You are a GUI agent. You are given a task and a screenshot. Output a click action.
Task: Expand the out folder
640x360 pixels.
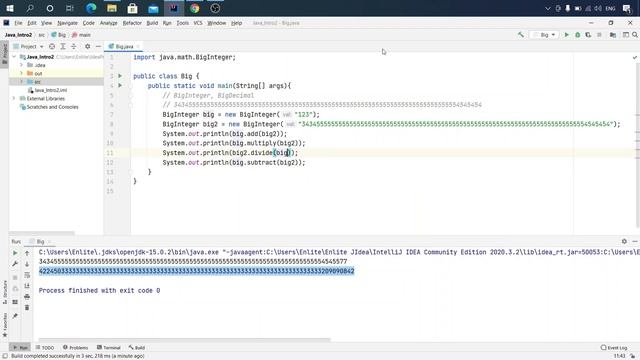21,73
